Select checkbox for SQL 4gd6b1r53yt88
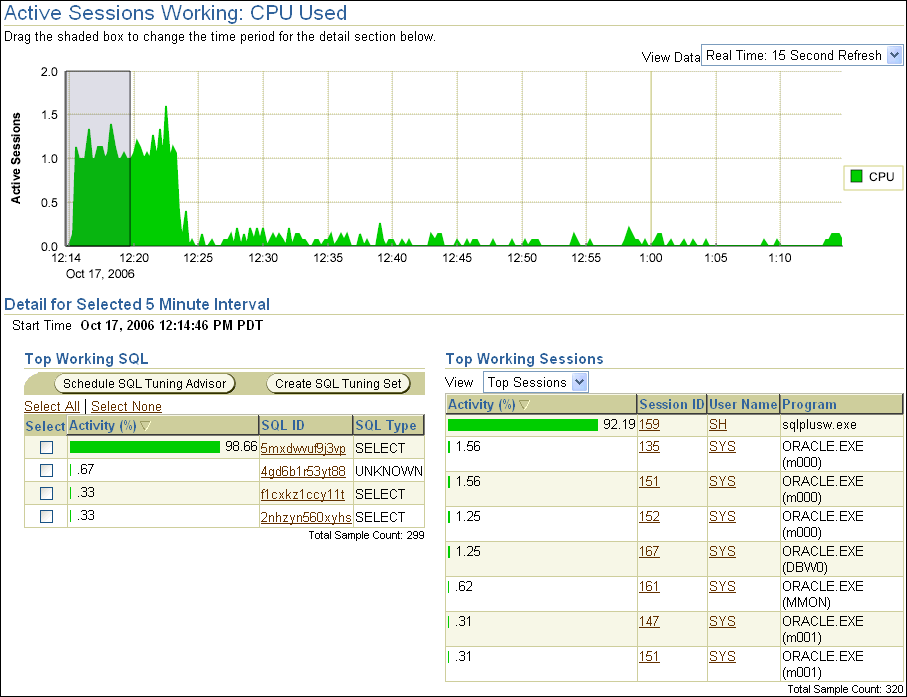 (x=46, y=471)
